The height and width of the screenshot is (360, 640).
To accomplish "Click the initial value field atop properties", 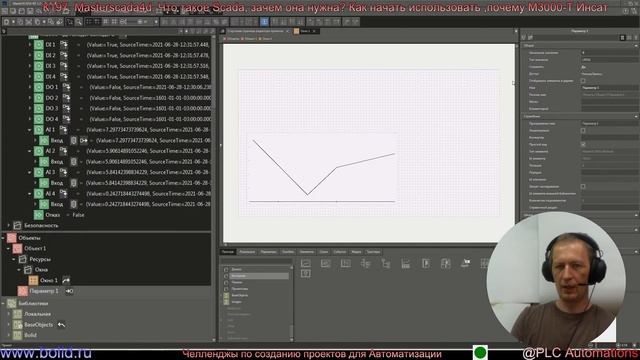I will tap(609, 53).
